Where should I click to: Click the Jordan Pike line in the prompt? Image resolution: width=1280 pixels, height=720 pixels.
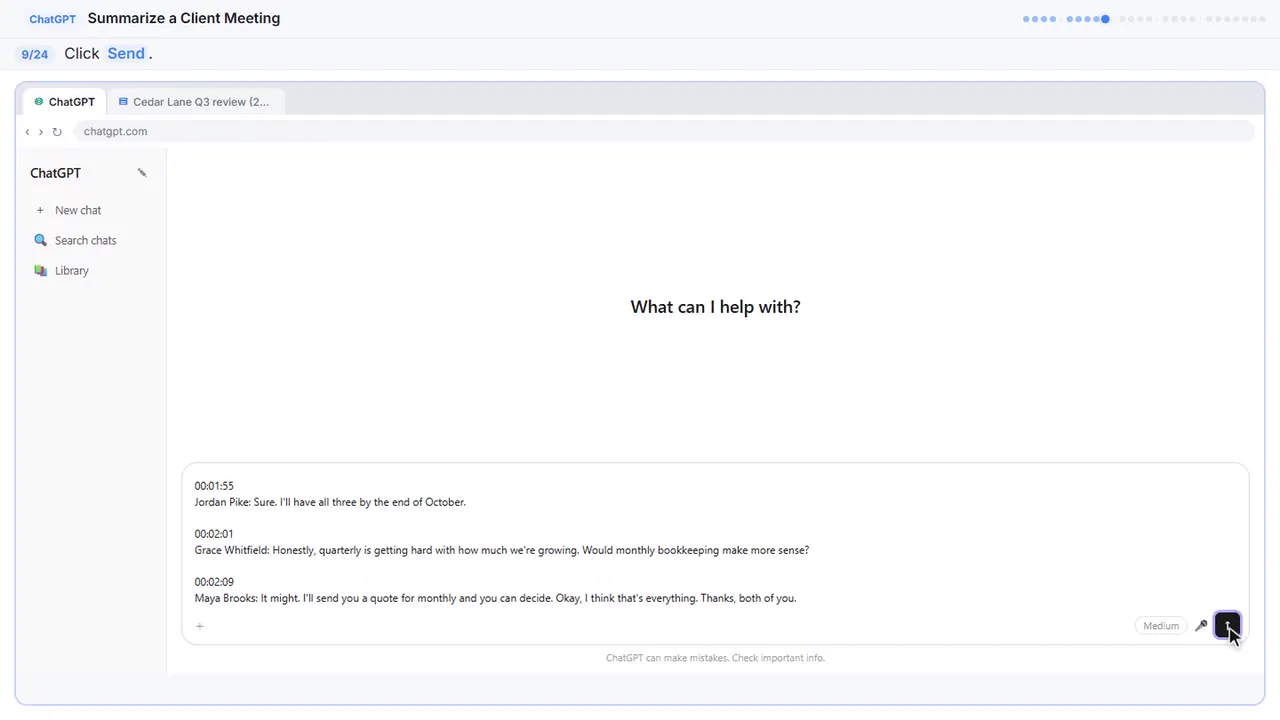pyautogui.click(x=330, y=502)
